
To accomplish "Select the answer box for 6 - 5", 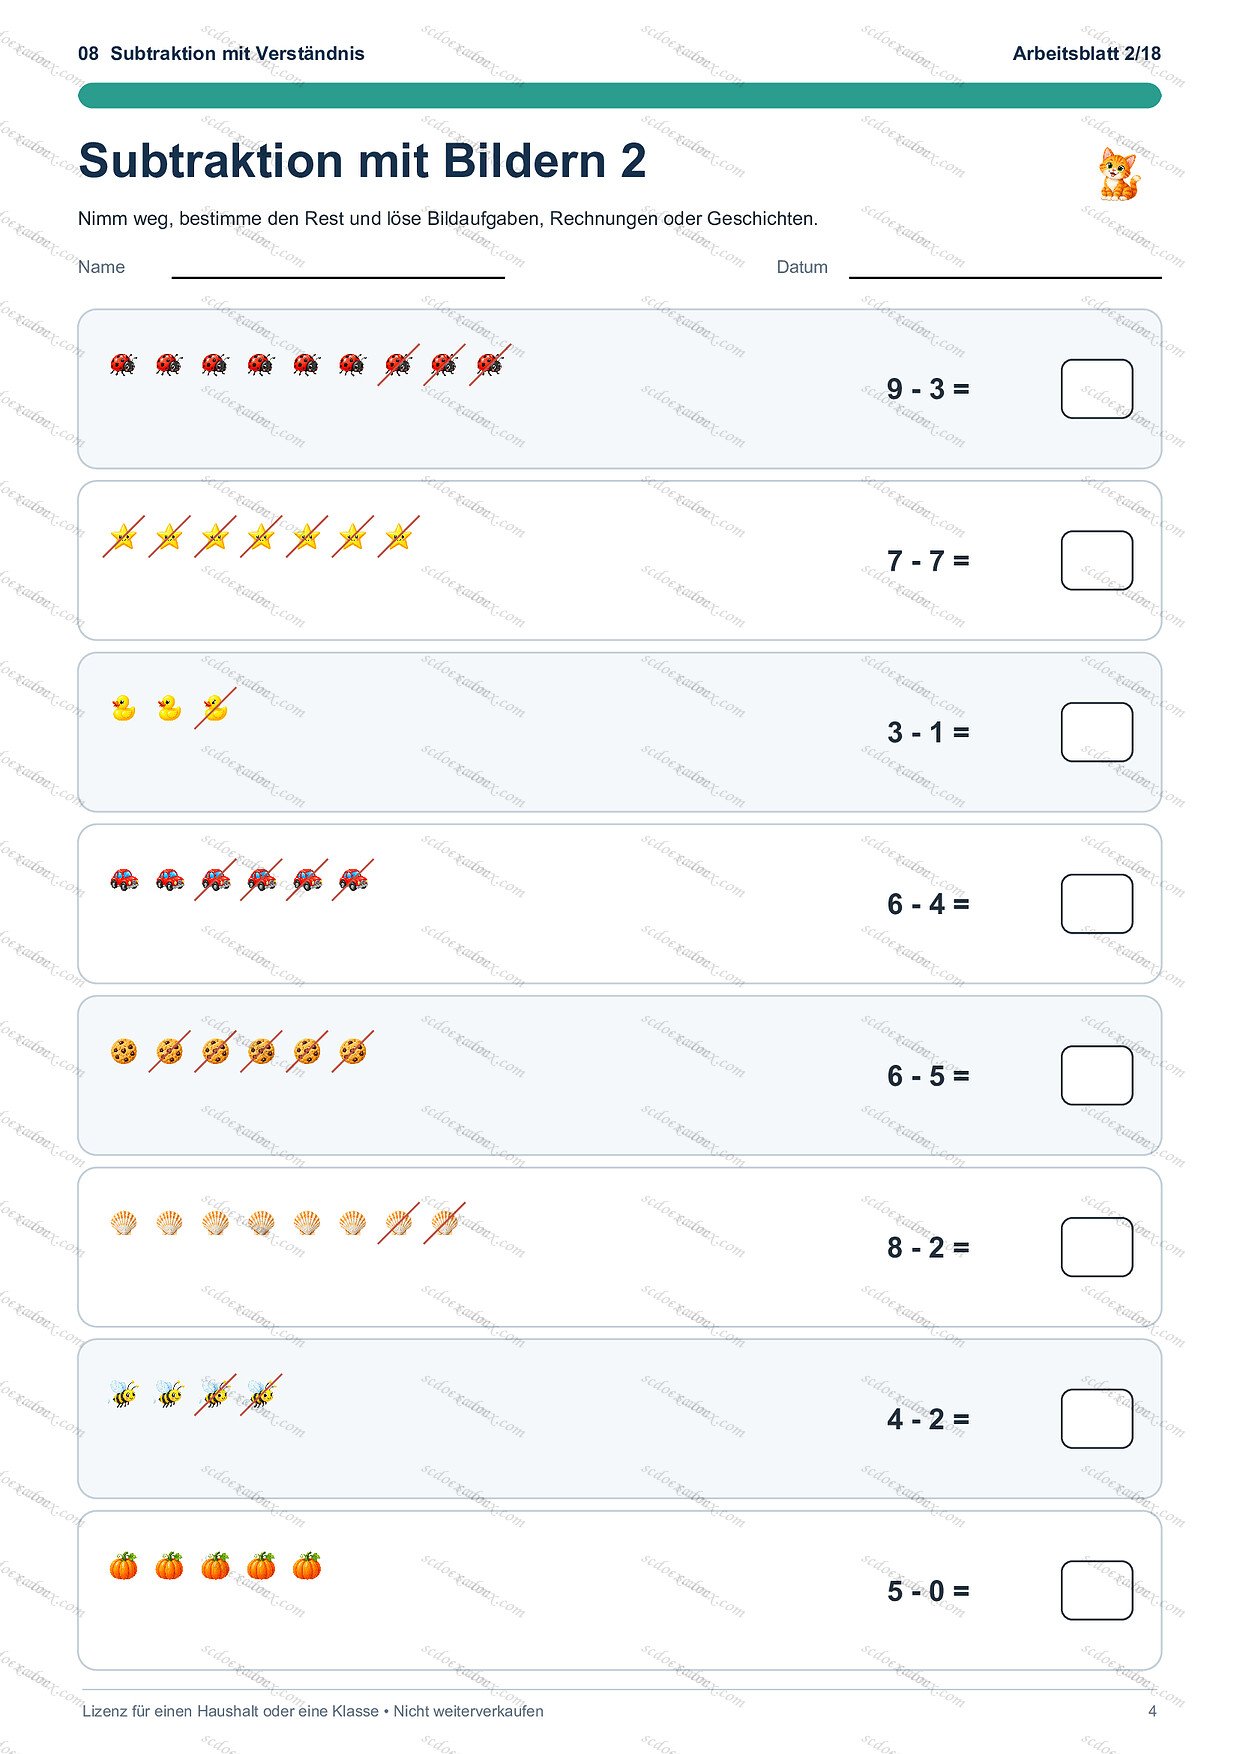I will click(1097, 1076).
